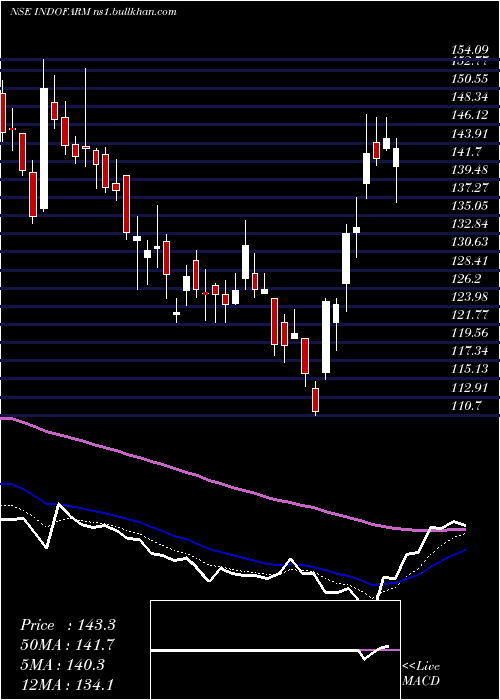Select the 137.27 price axis label
500x700 pixels.
pyautogui.click(x=470, y=188)
